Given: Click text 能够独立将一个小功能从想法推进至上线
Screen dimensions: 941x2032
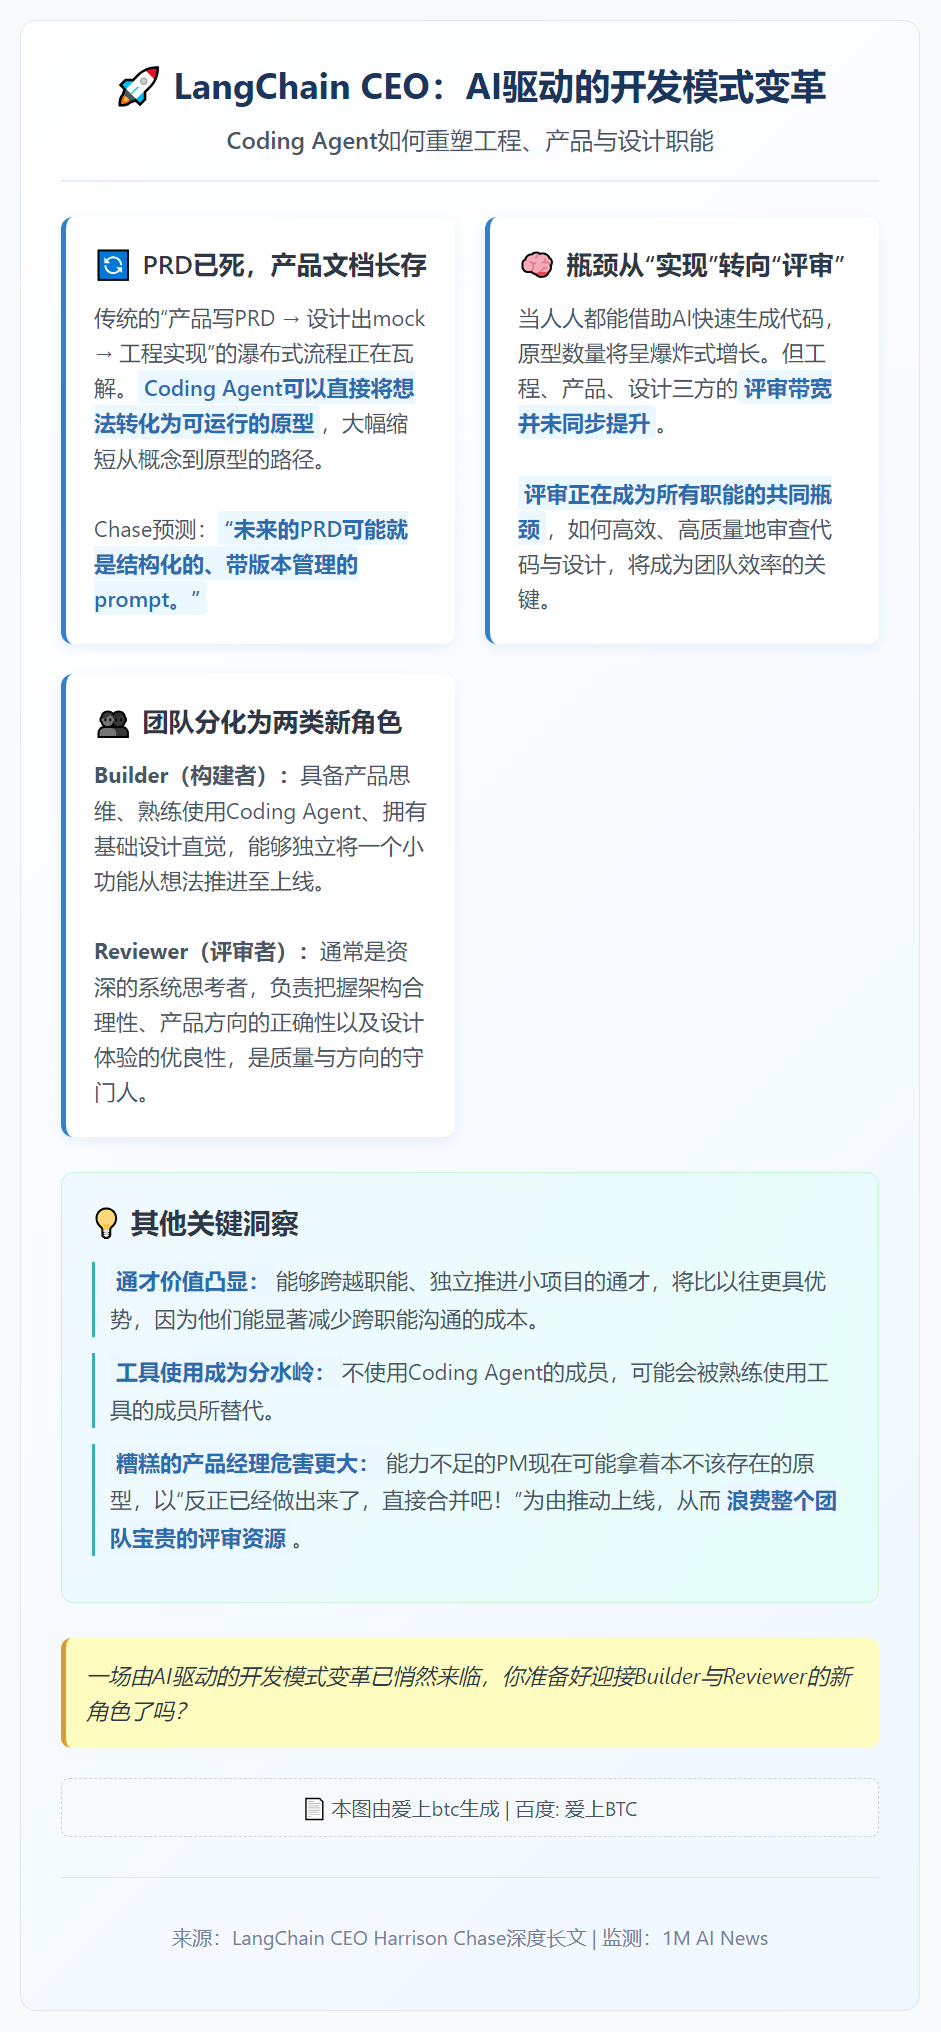Looking at the screenshot, I should tap(259, 864).
